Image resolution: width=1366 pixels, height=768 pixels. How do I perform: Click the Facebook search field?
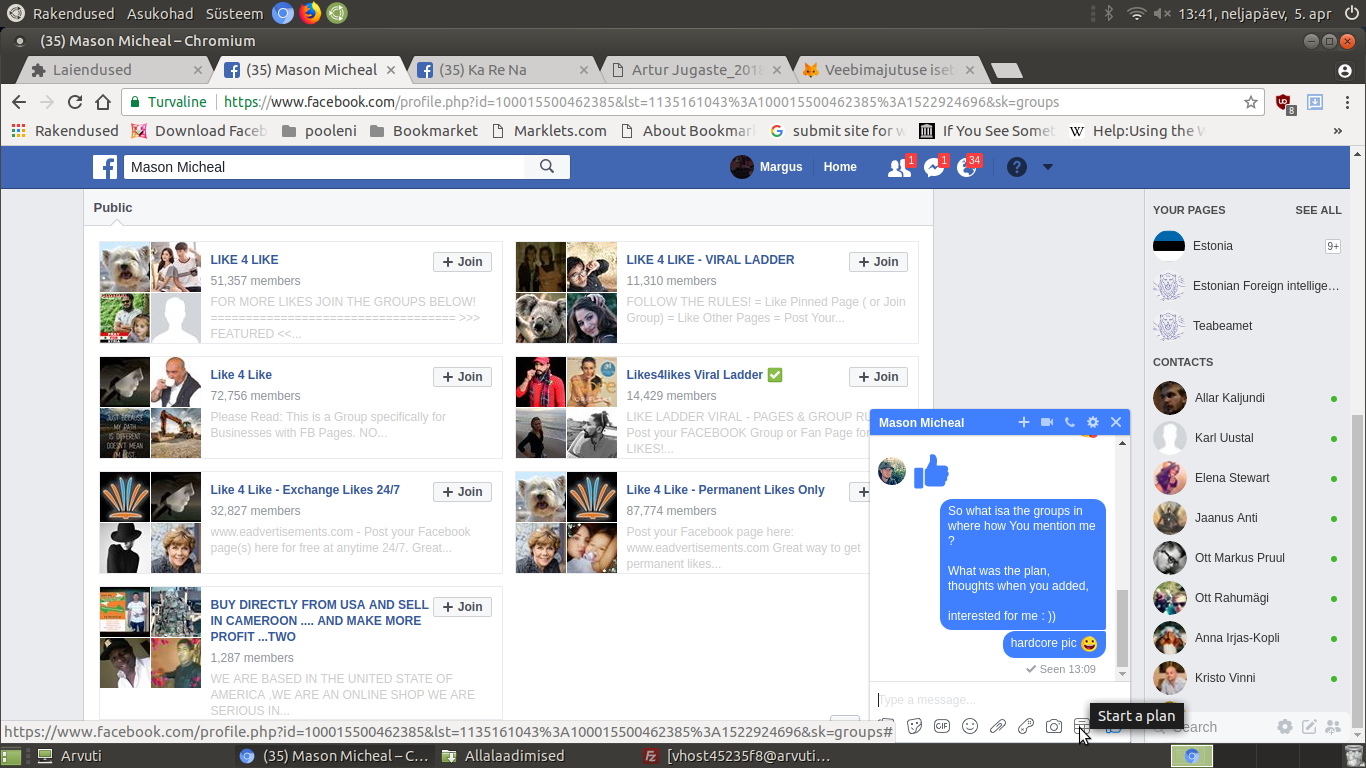325,167
